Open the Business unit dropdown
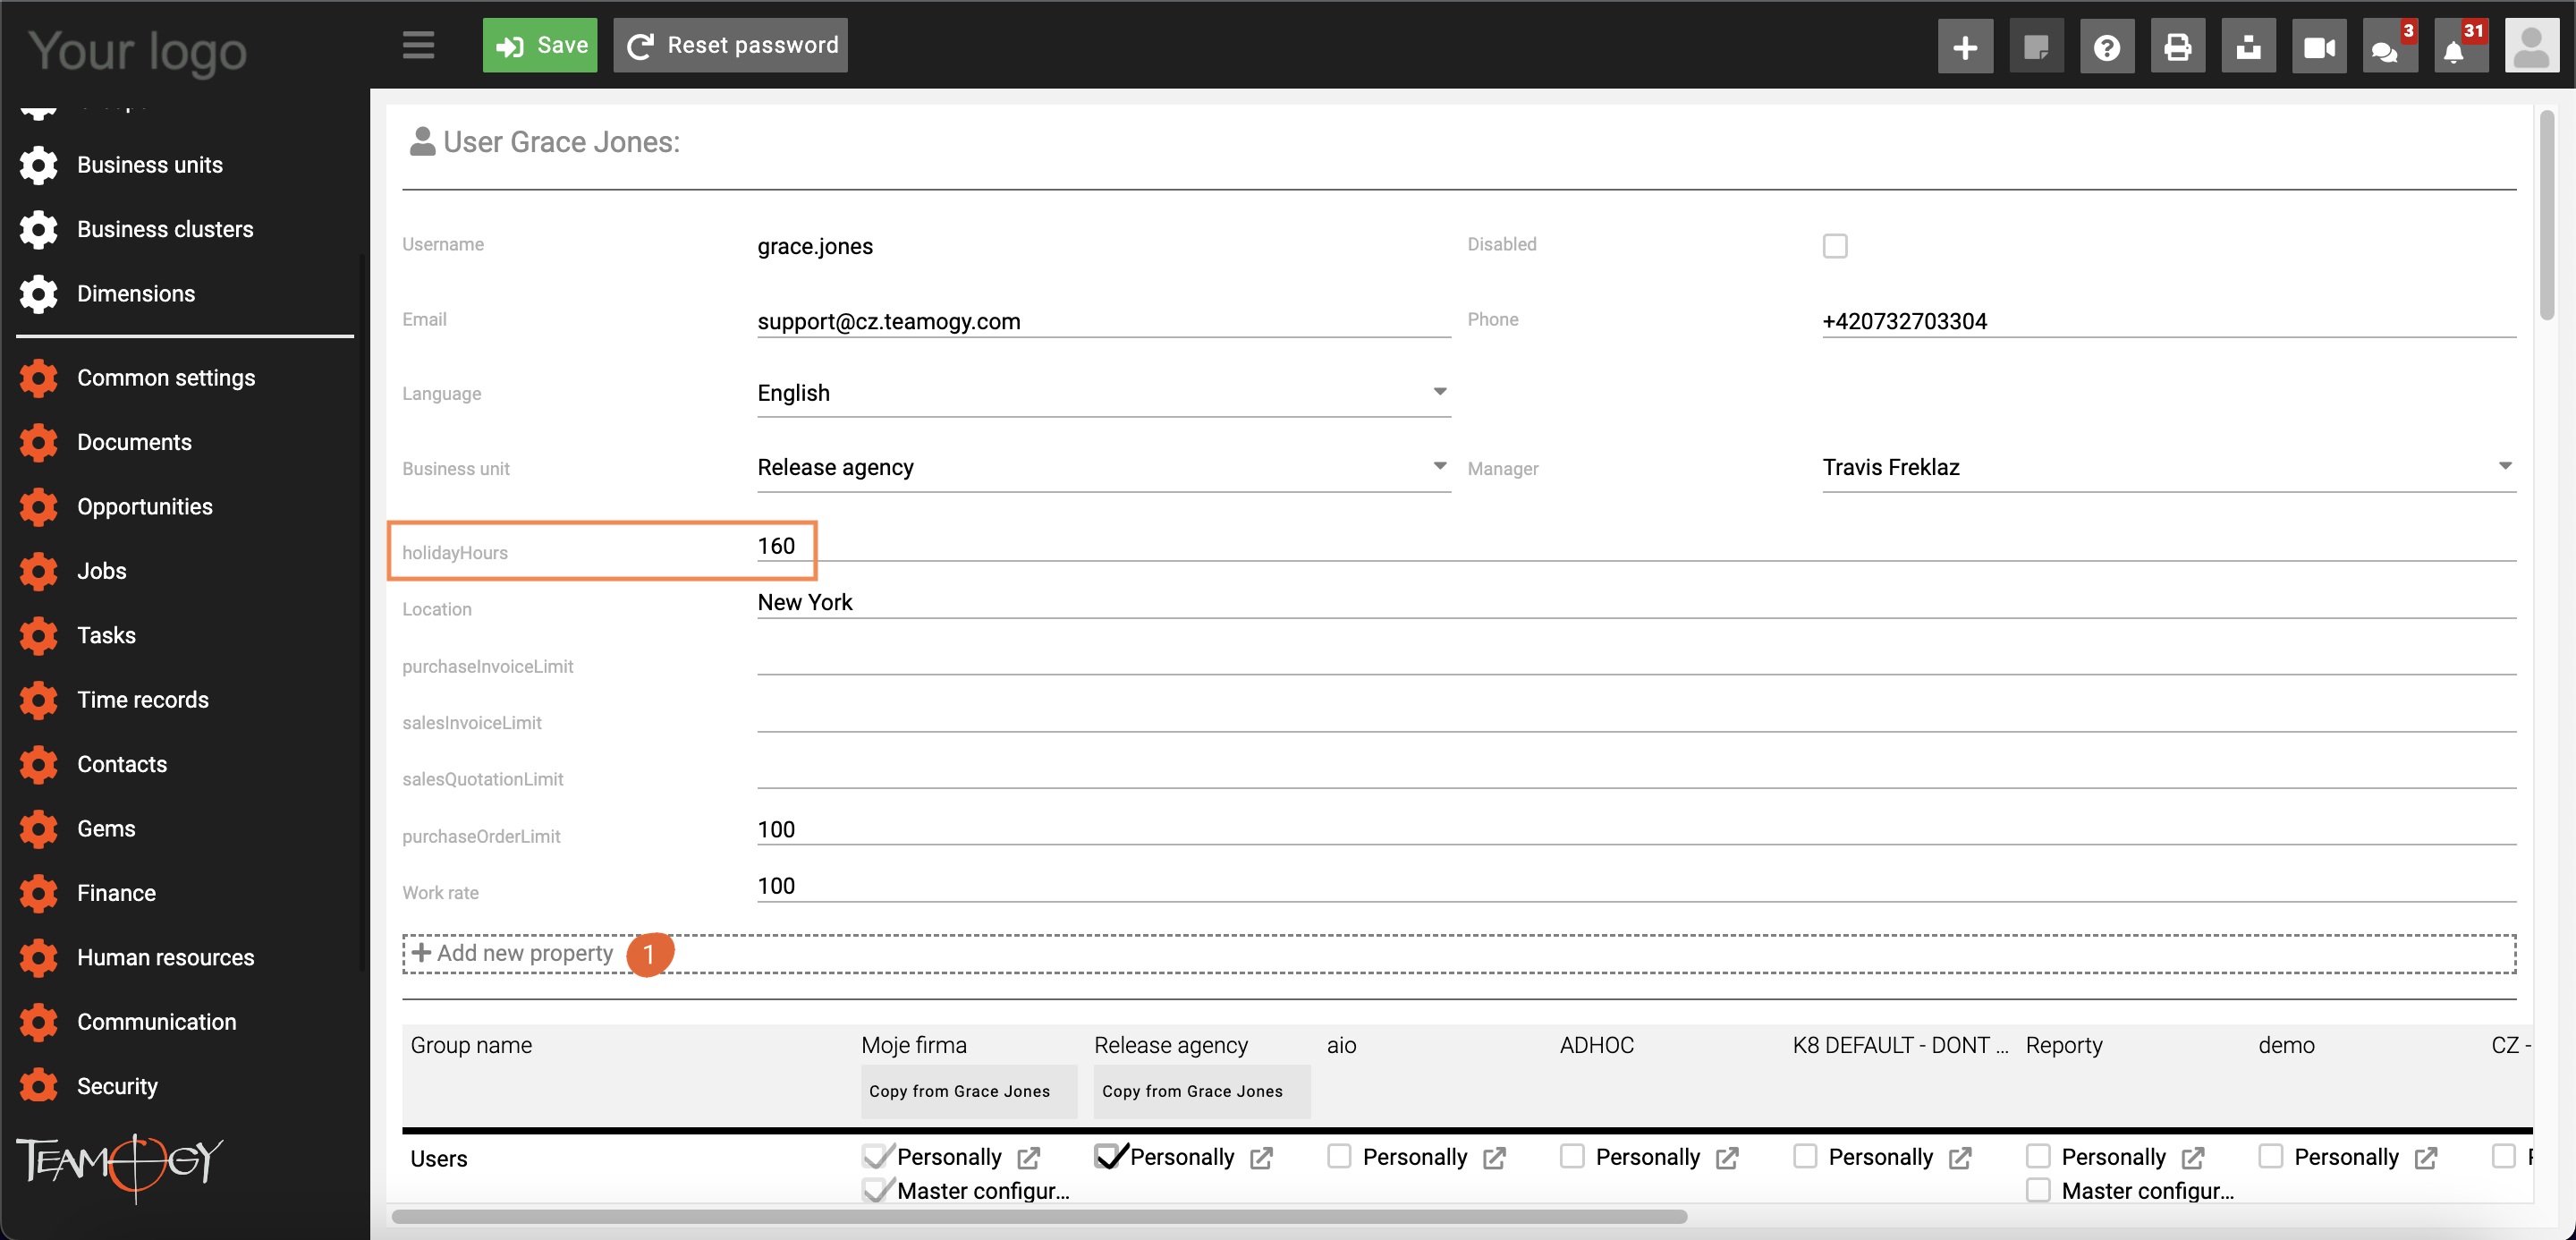 click(1104, 467)
